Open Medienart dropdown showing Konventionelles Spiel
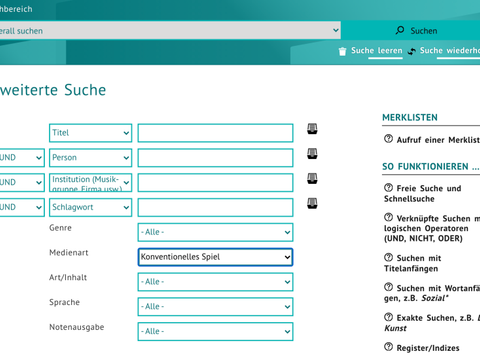The width and height of the screenshot is (480, 360). [x=215, y=257]
